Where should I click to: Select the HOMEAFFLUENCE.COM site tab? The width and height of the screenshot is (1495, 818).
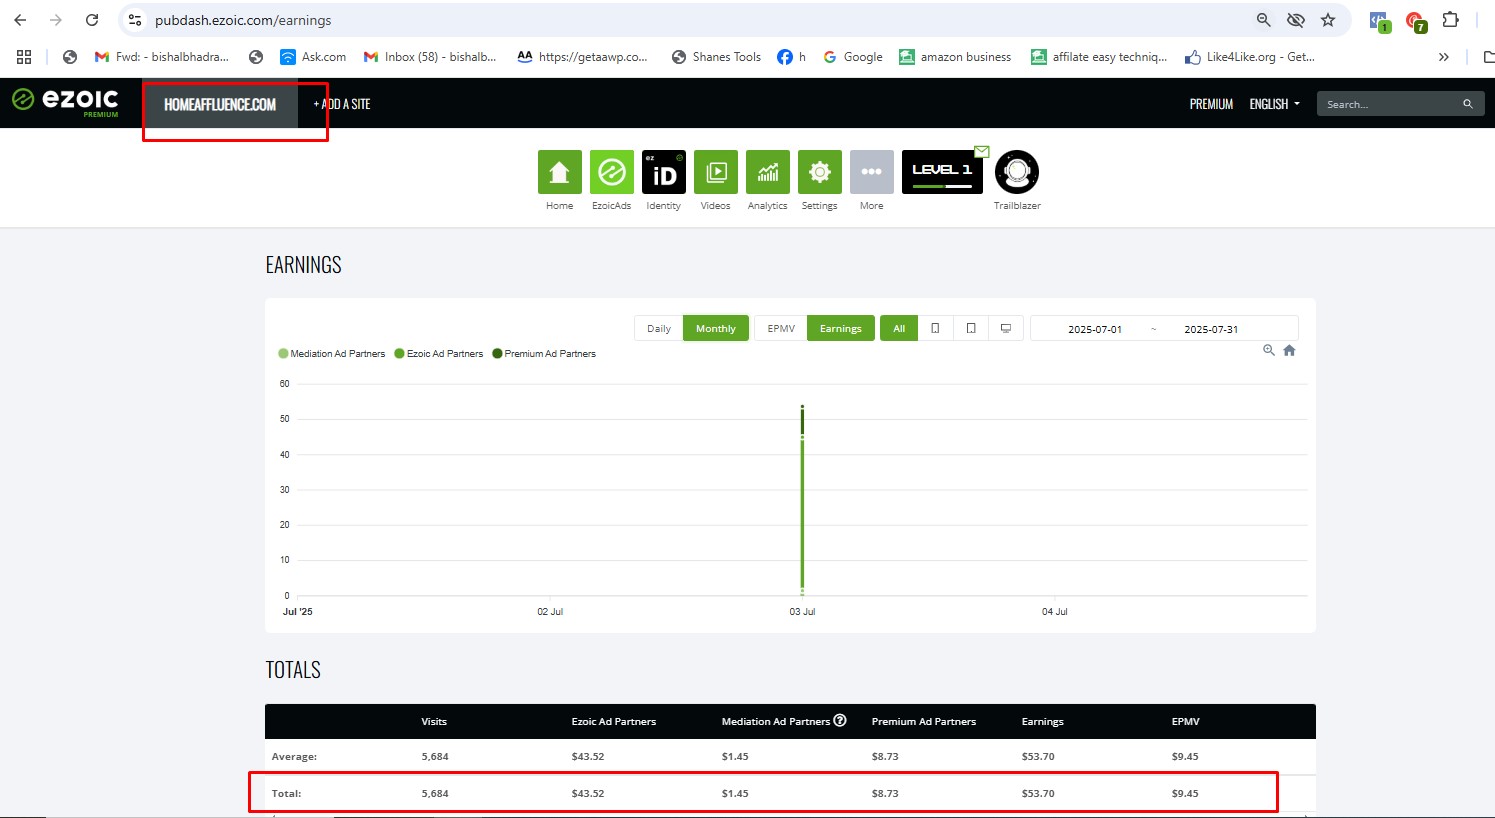click(220, 104)
